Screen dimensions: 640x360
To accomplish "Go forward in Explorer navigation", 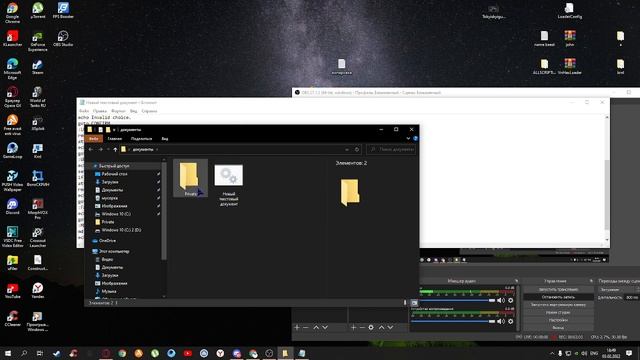I will tap(100, 149).
